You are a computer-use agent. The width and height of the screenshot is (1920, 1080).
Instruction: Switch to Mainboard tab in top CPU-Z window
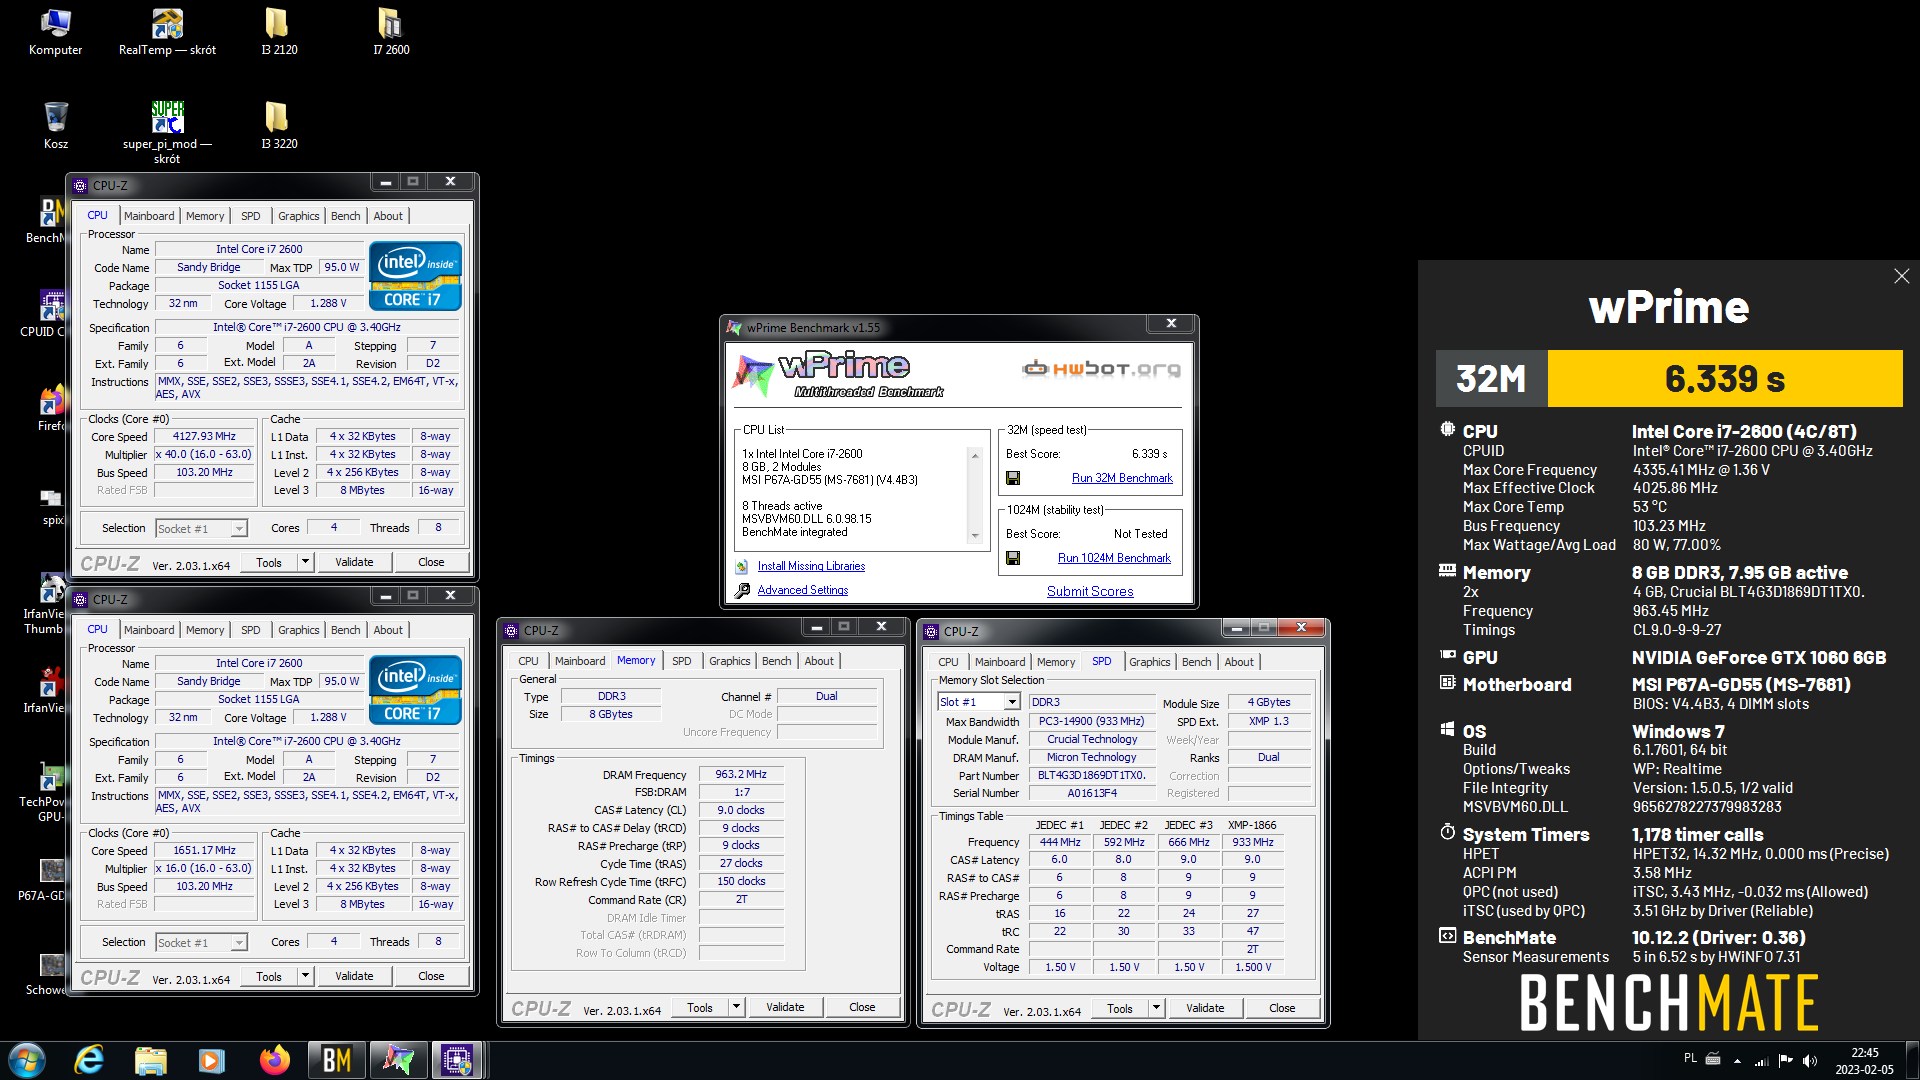click(x=149, y=216)
